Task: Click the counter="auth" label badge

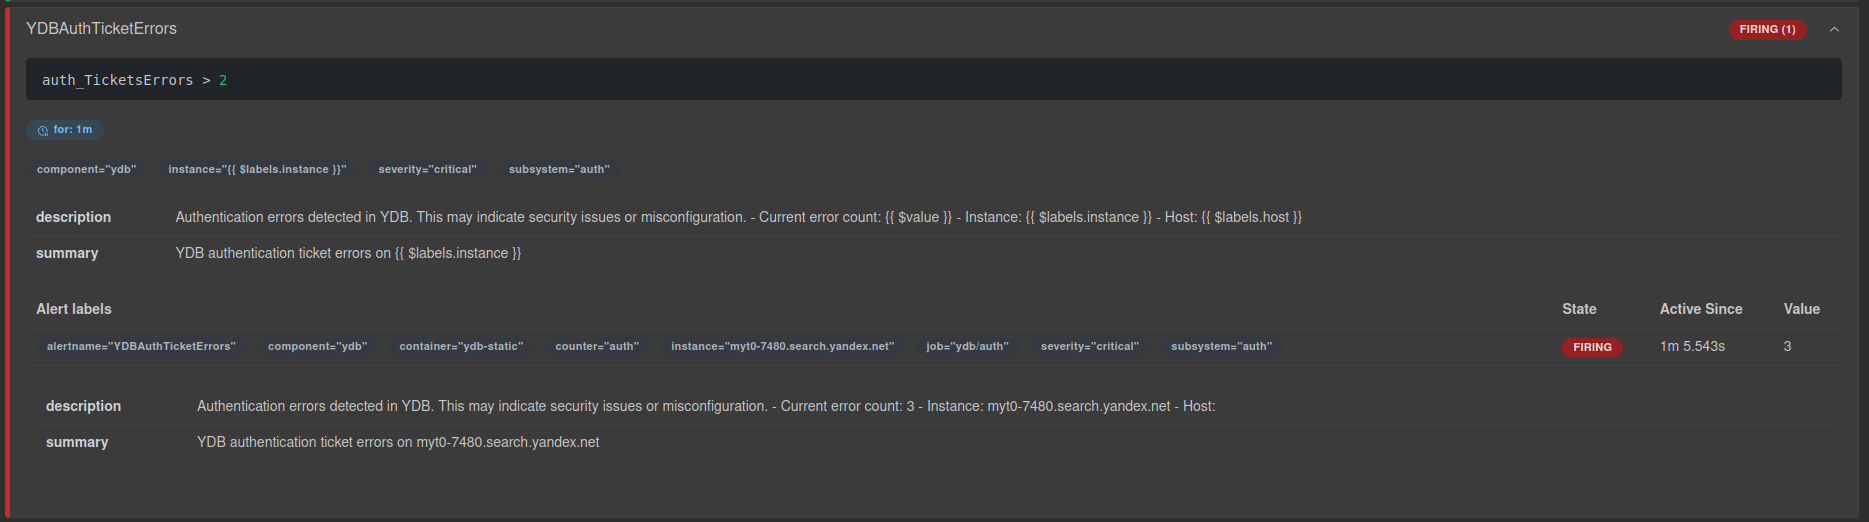Action: 597,347
